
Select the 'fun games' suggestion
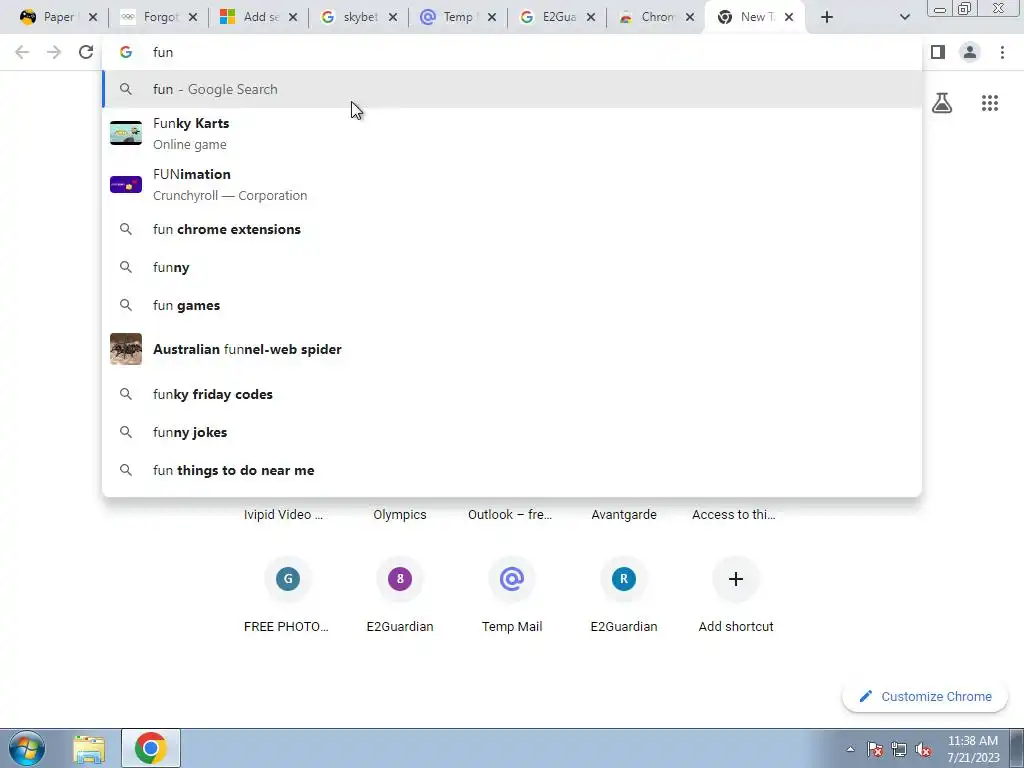coord(512,305)
